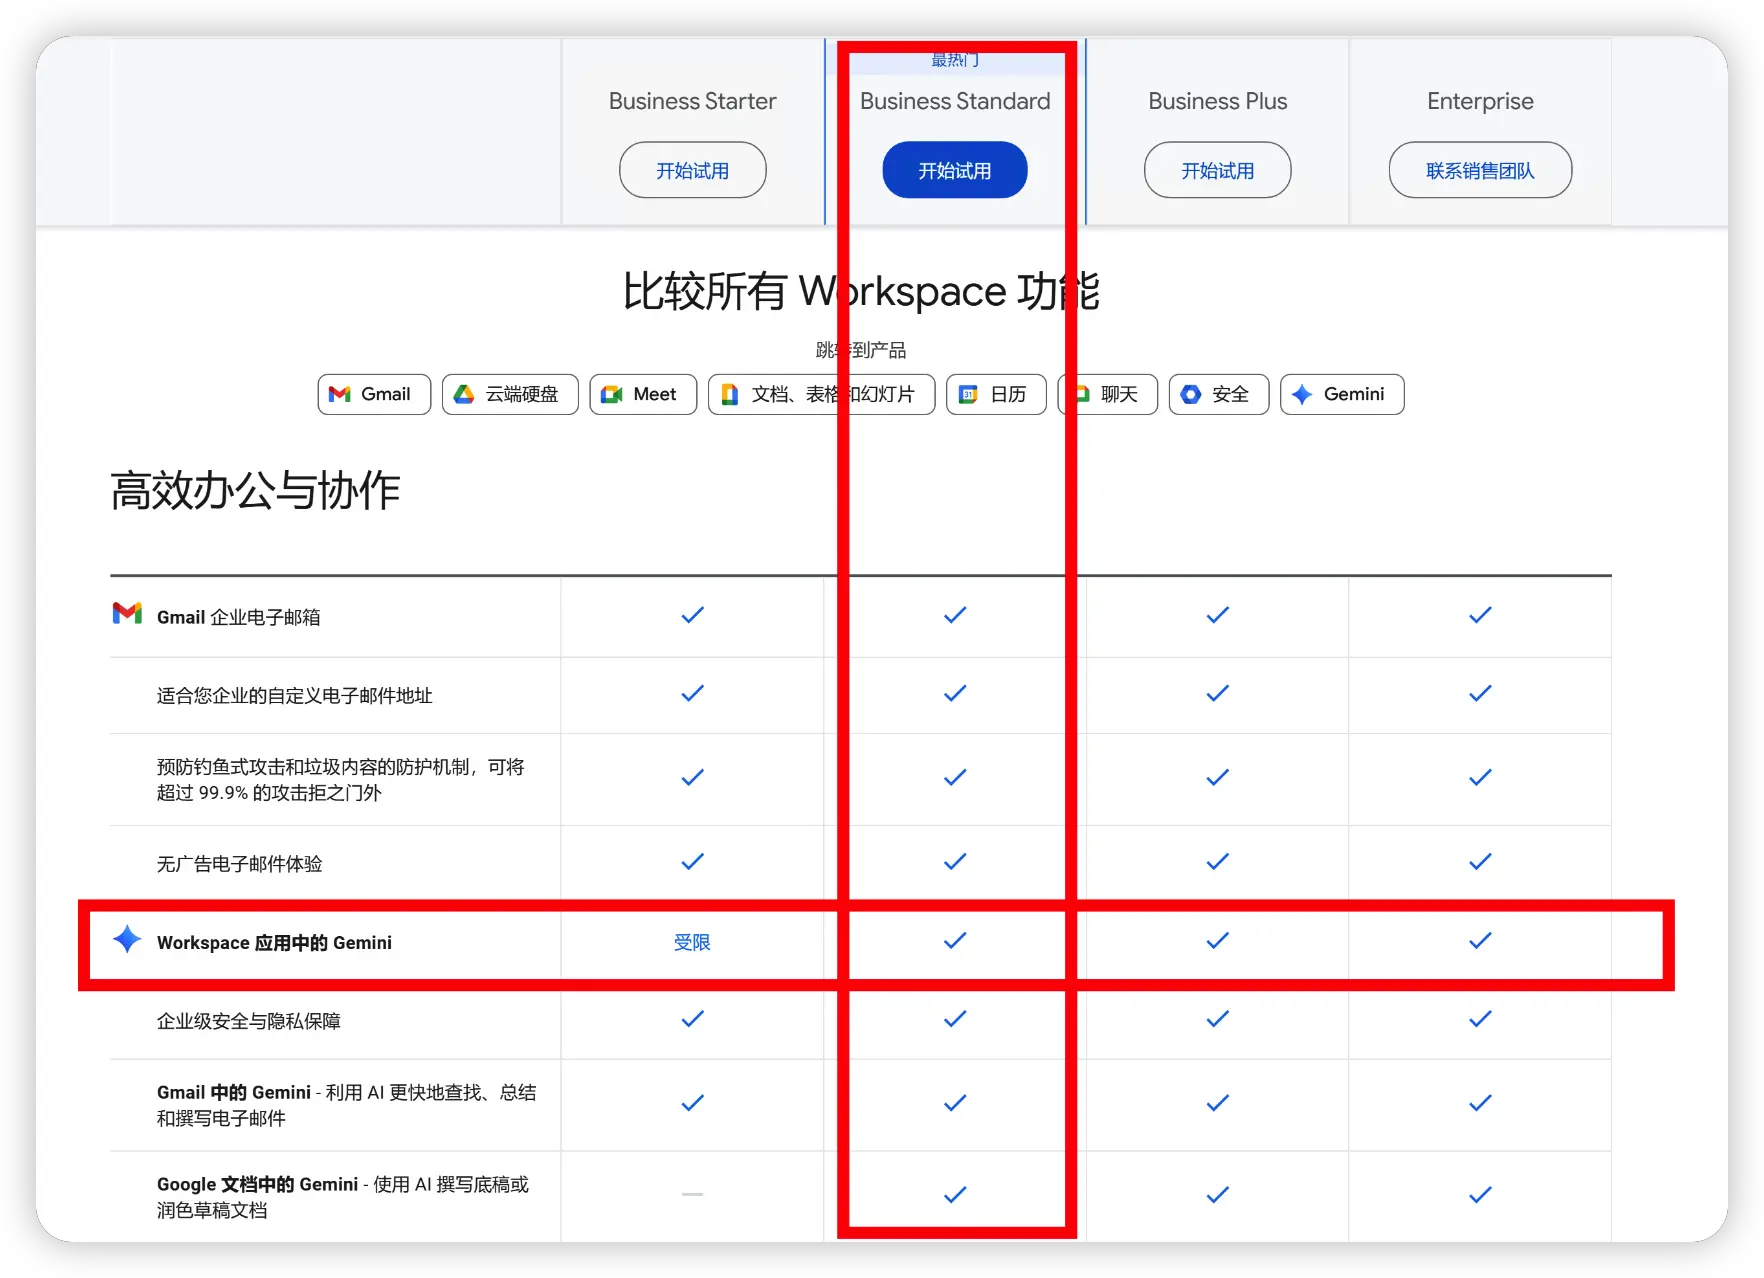1764x1278 pixels.
Task: Select the Business Standard column header
Action: 955,101
